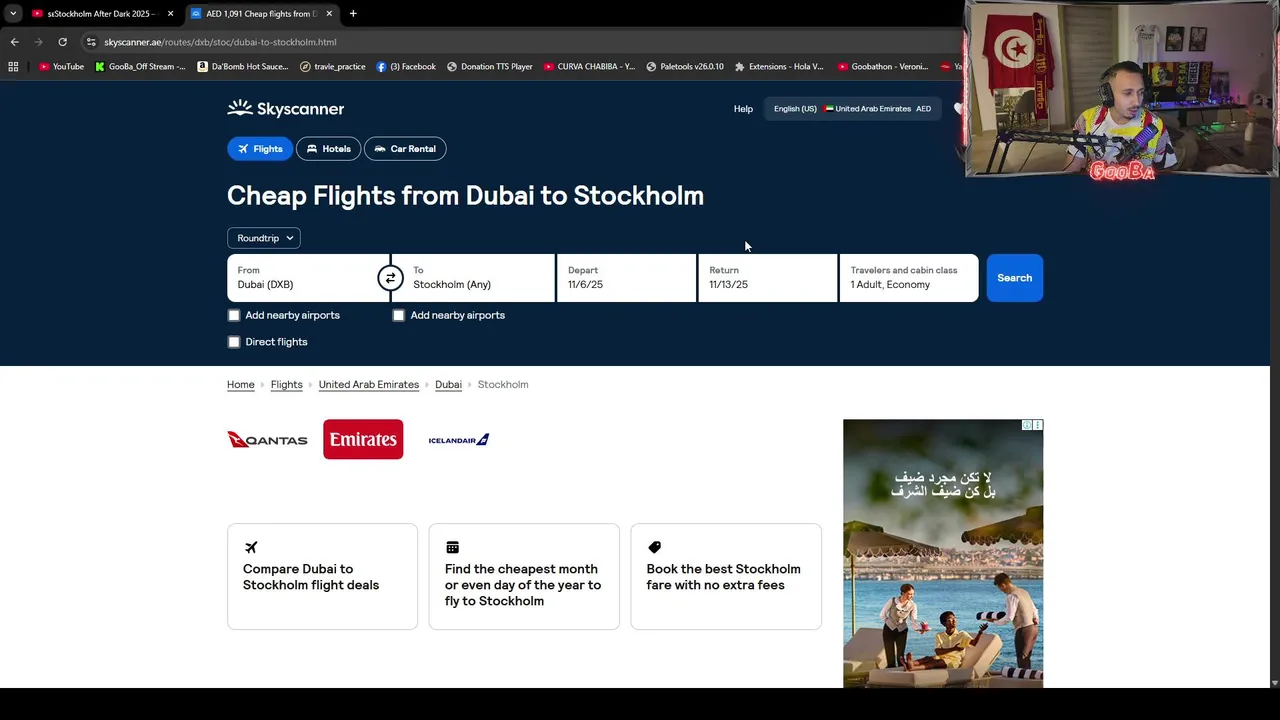Switch to the Hotels tab

[329, 149]
